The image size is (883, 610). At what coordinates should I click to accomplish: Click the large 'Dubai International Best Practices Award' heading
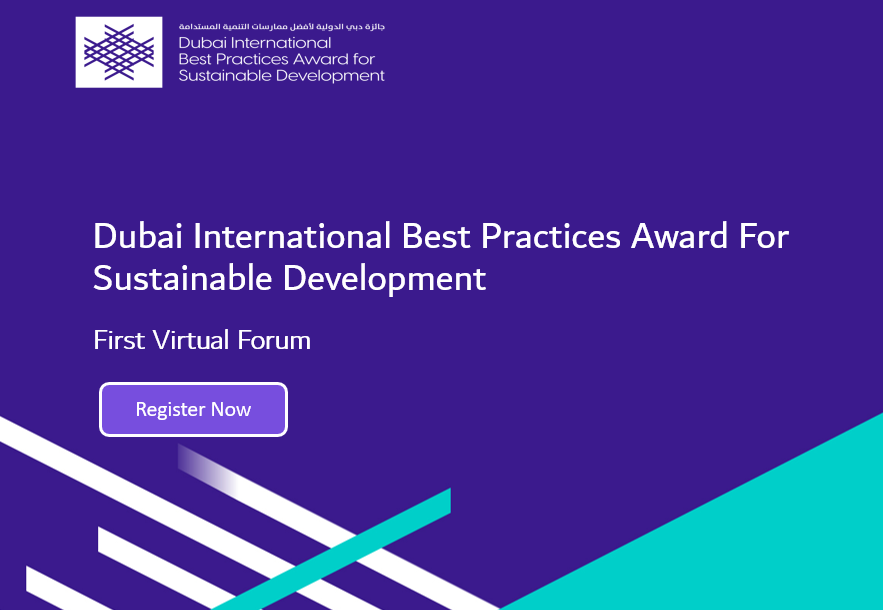click(x=440, y=257)
